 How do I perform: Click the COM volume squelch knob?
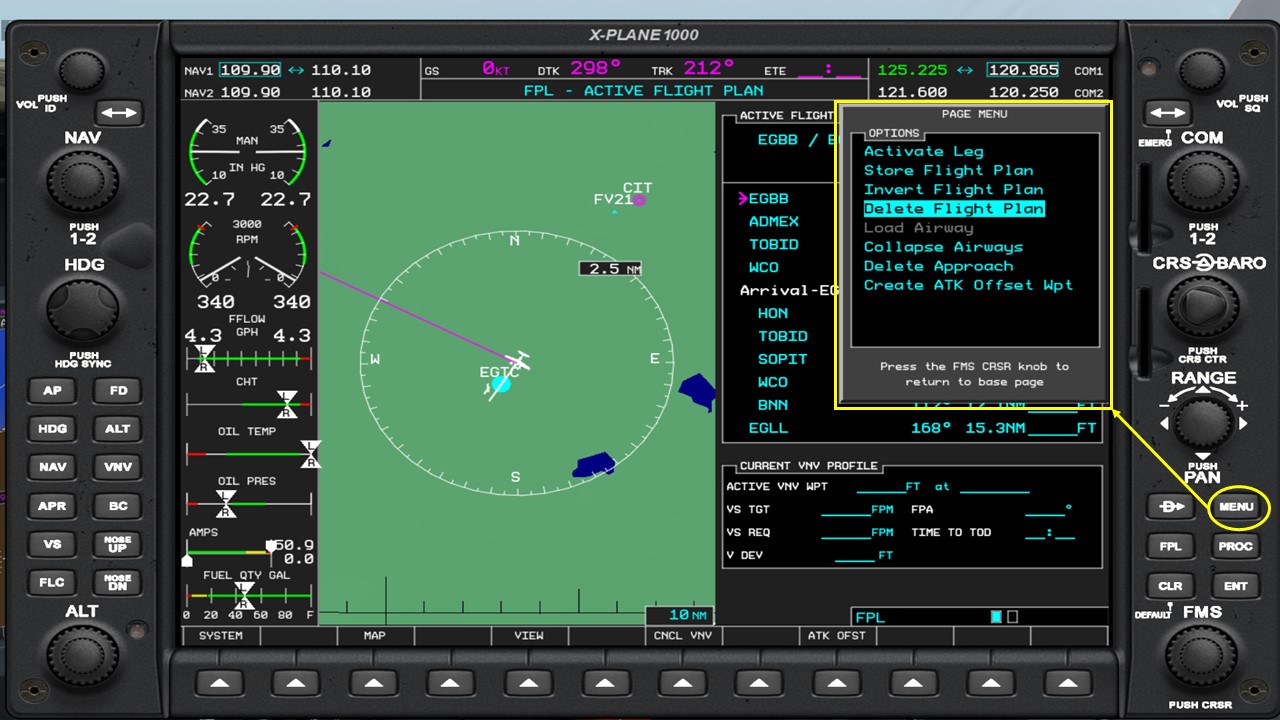point(1203,72)
